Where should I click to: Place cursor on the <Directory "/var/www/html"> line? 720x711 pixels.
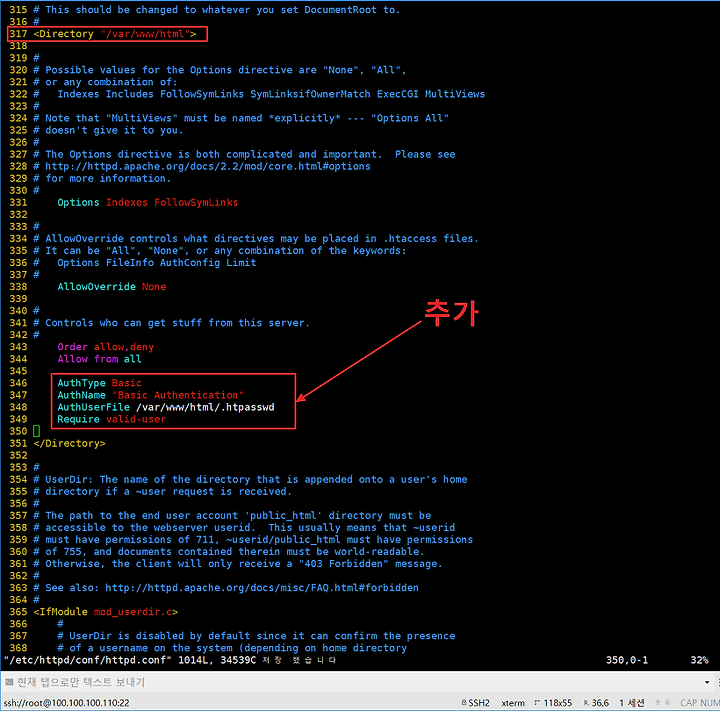(115, 34)
